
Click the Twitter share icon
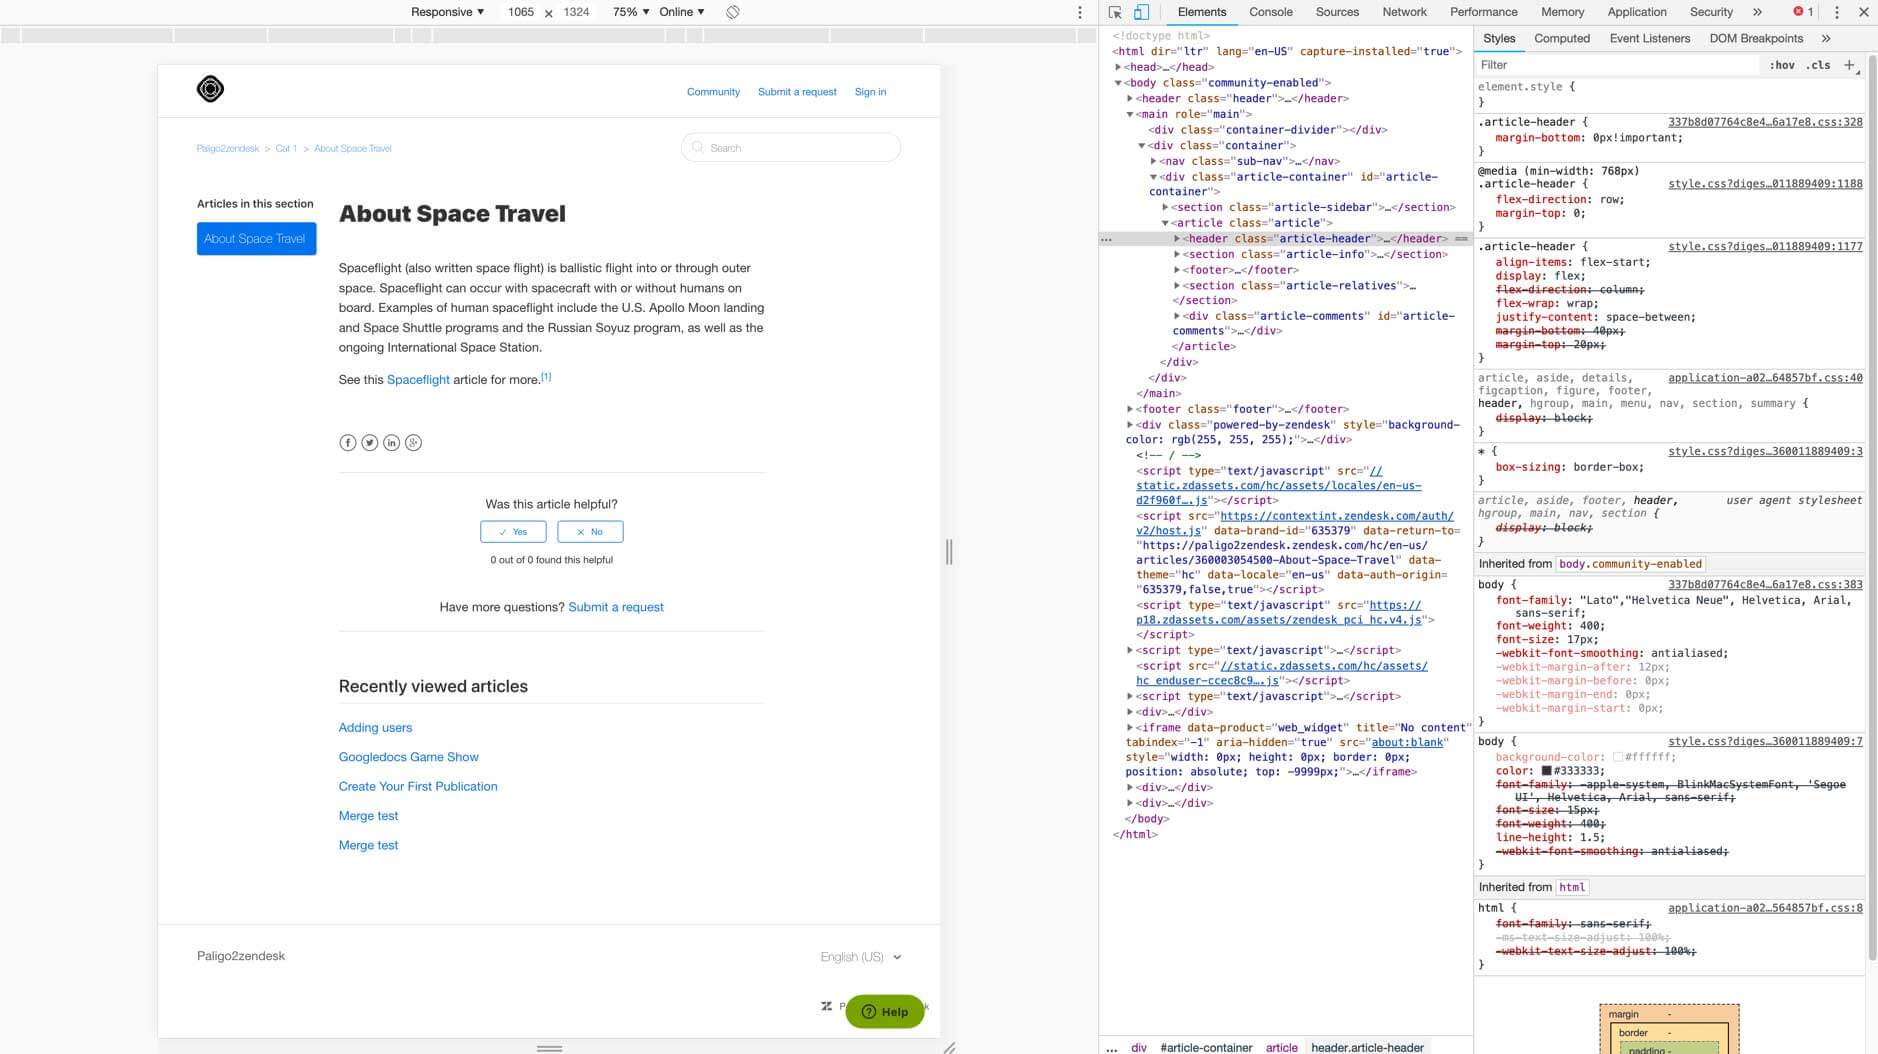tap(370, 442)
